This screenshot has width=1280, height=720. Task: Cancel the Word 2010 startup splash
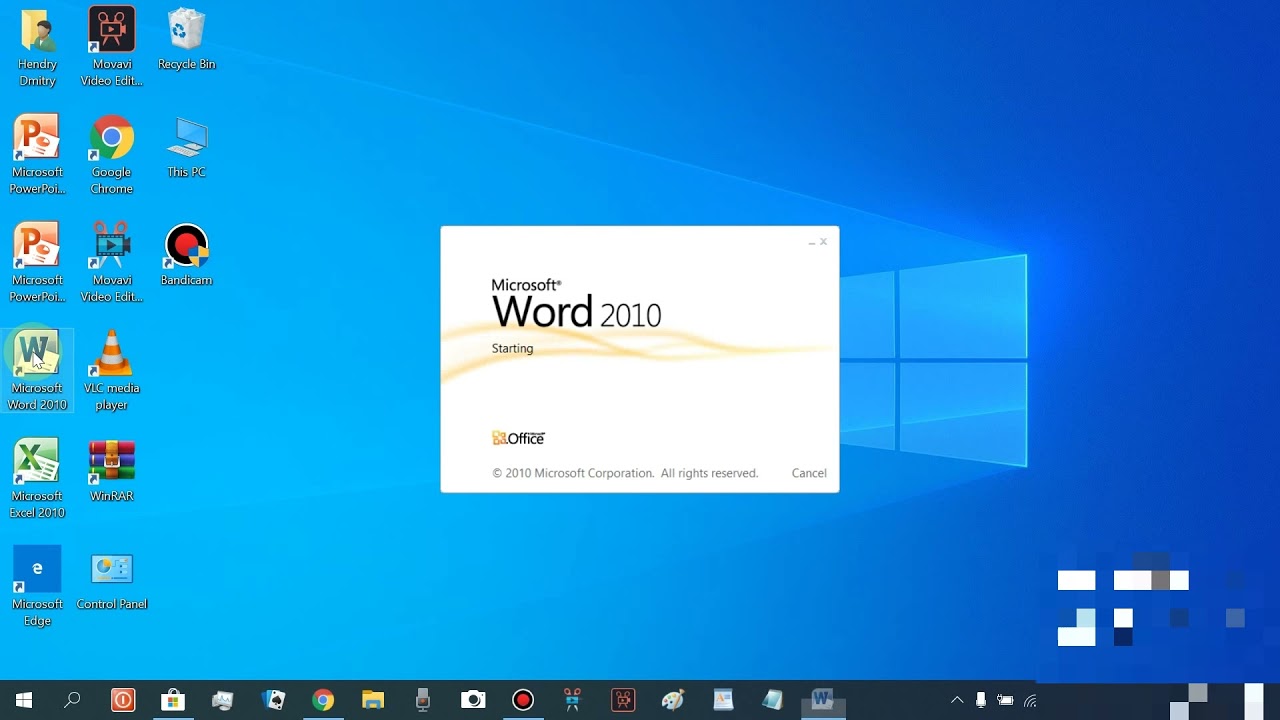tap(809, 473)
